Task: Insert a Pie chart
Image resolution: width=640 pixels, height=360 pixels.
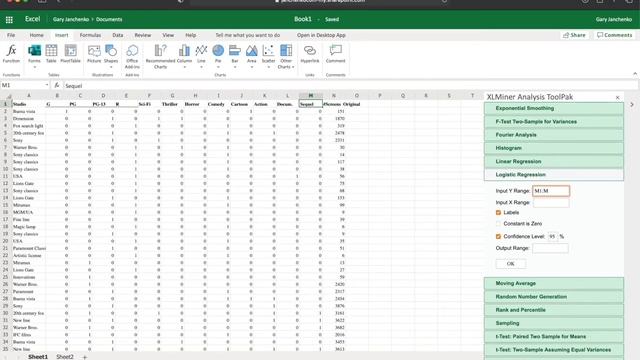Action: coord(218,56)
